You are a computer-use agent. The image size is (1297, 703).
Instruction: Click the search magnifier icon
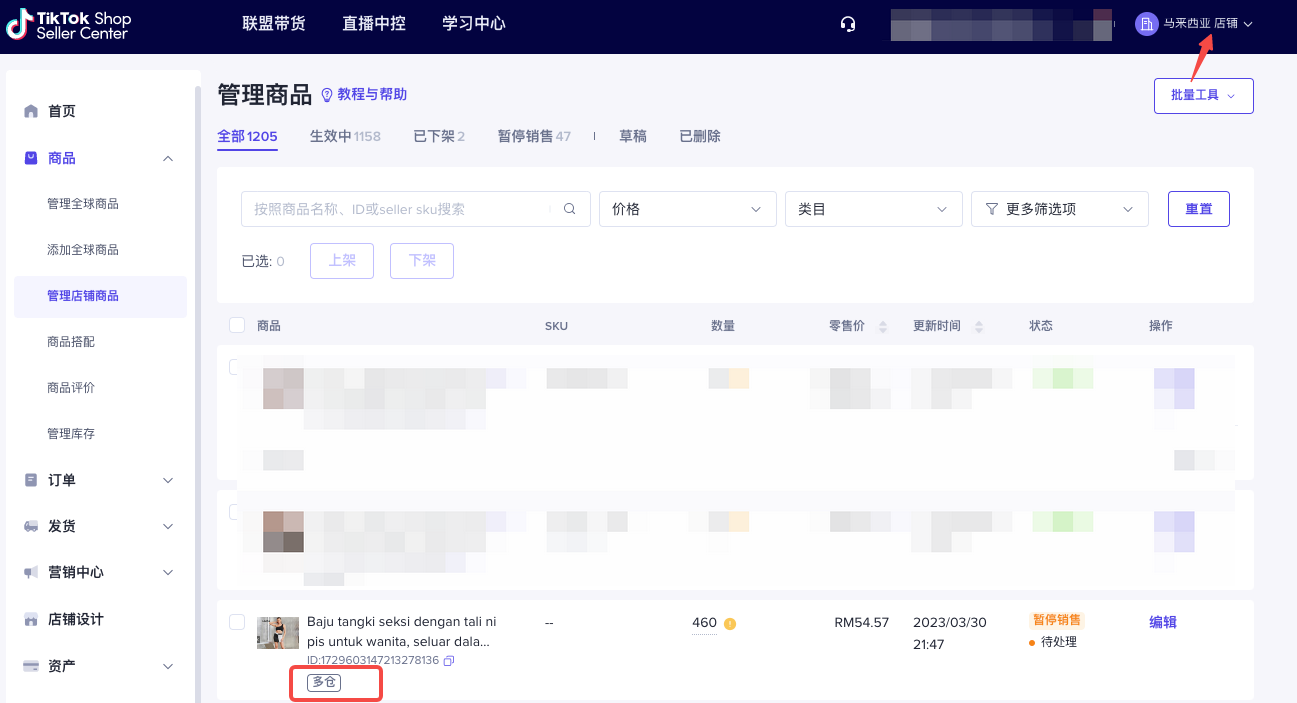[570, 209]
